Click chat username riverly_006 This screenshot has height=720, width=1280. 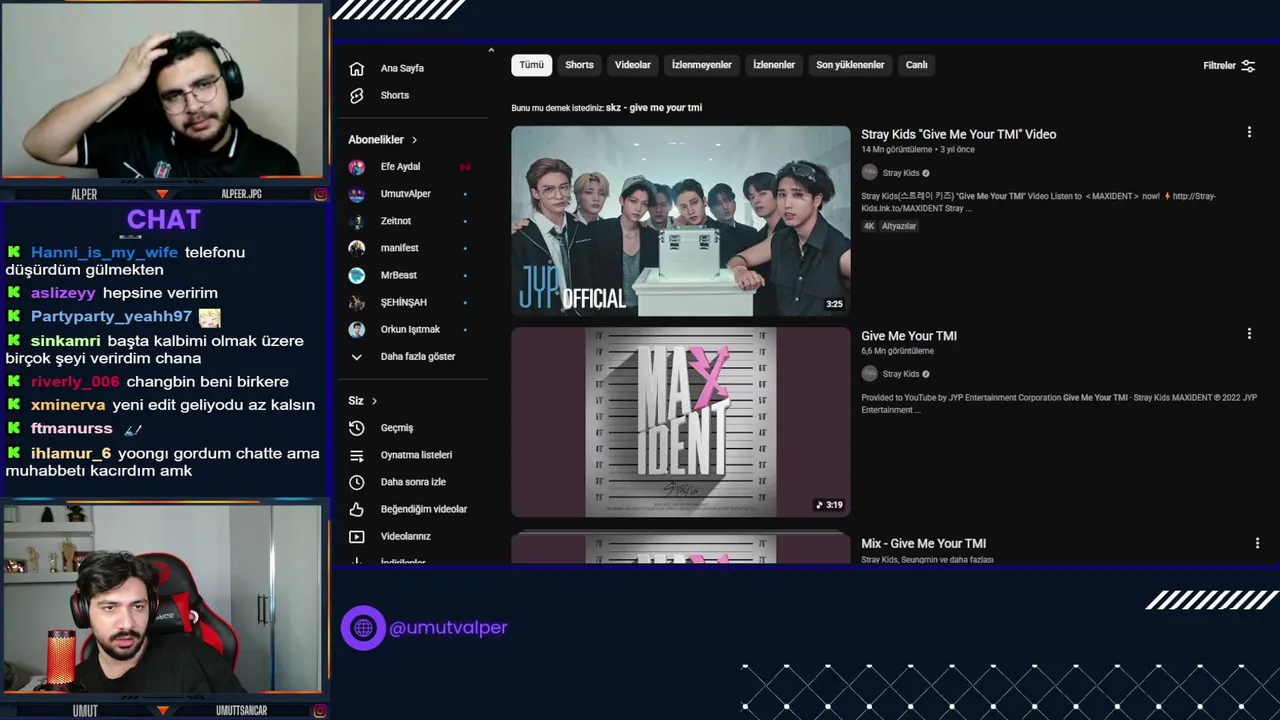point(75,382)
